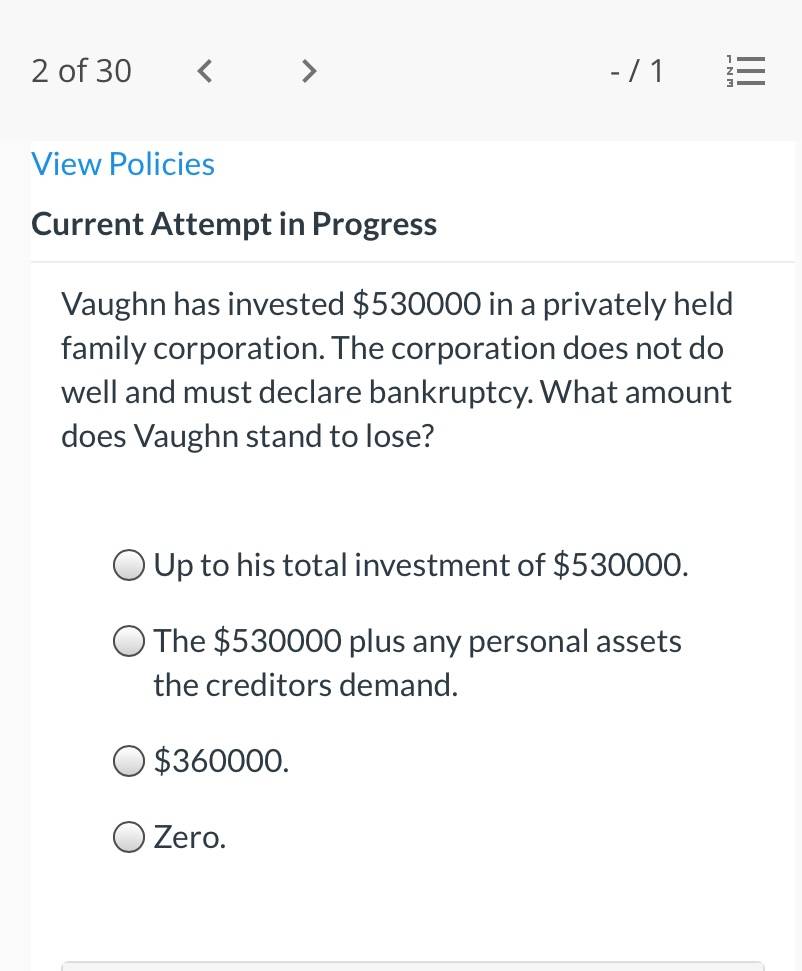Click 'does Vaughn stand to lose?' question line
Viewport: 802px width, 971px height.
(x=248, y=436)
